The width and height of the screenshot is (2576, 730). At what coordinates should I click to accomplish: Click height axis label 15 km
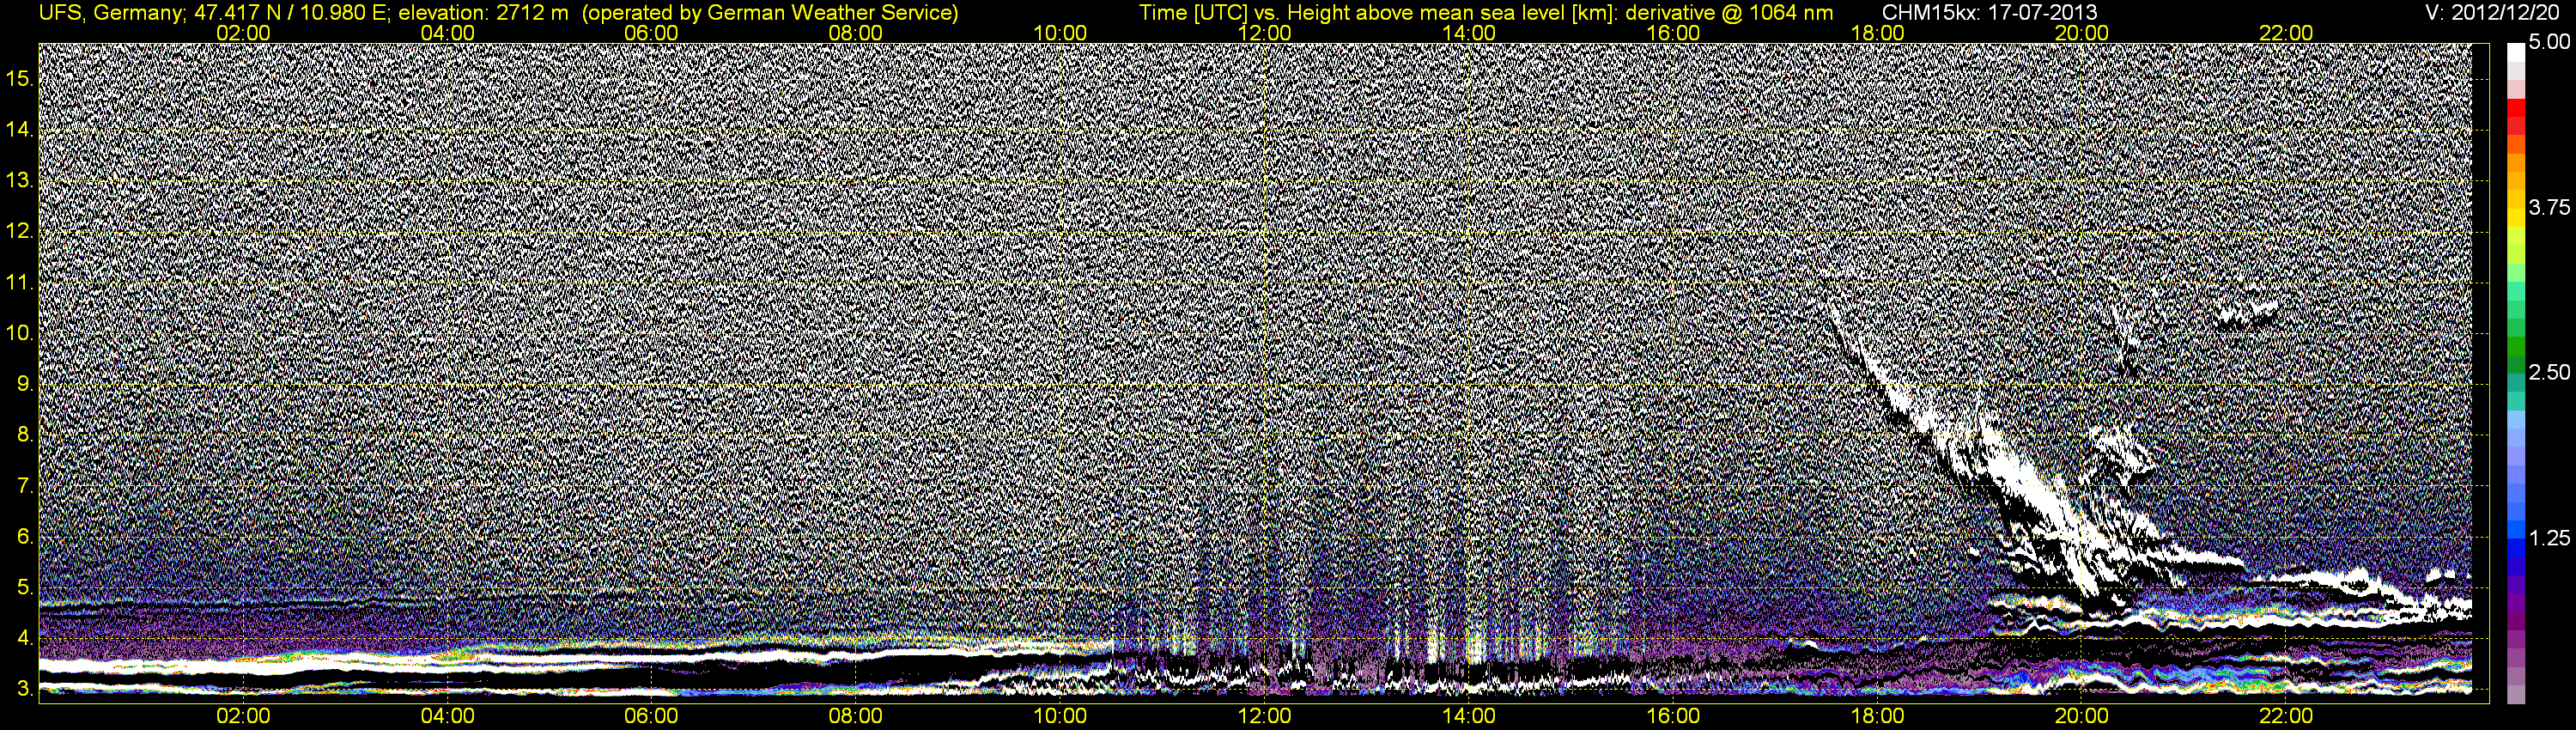[20, 79]
